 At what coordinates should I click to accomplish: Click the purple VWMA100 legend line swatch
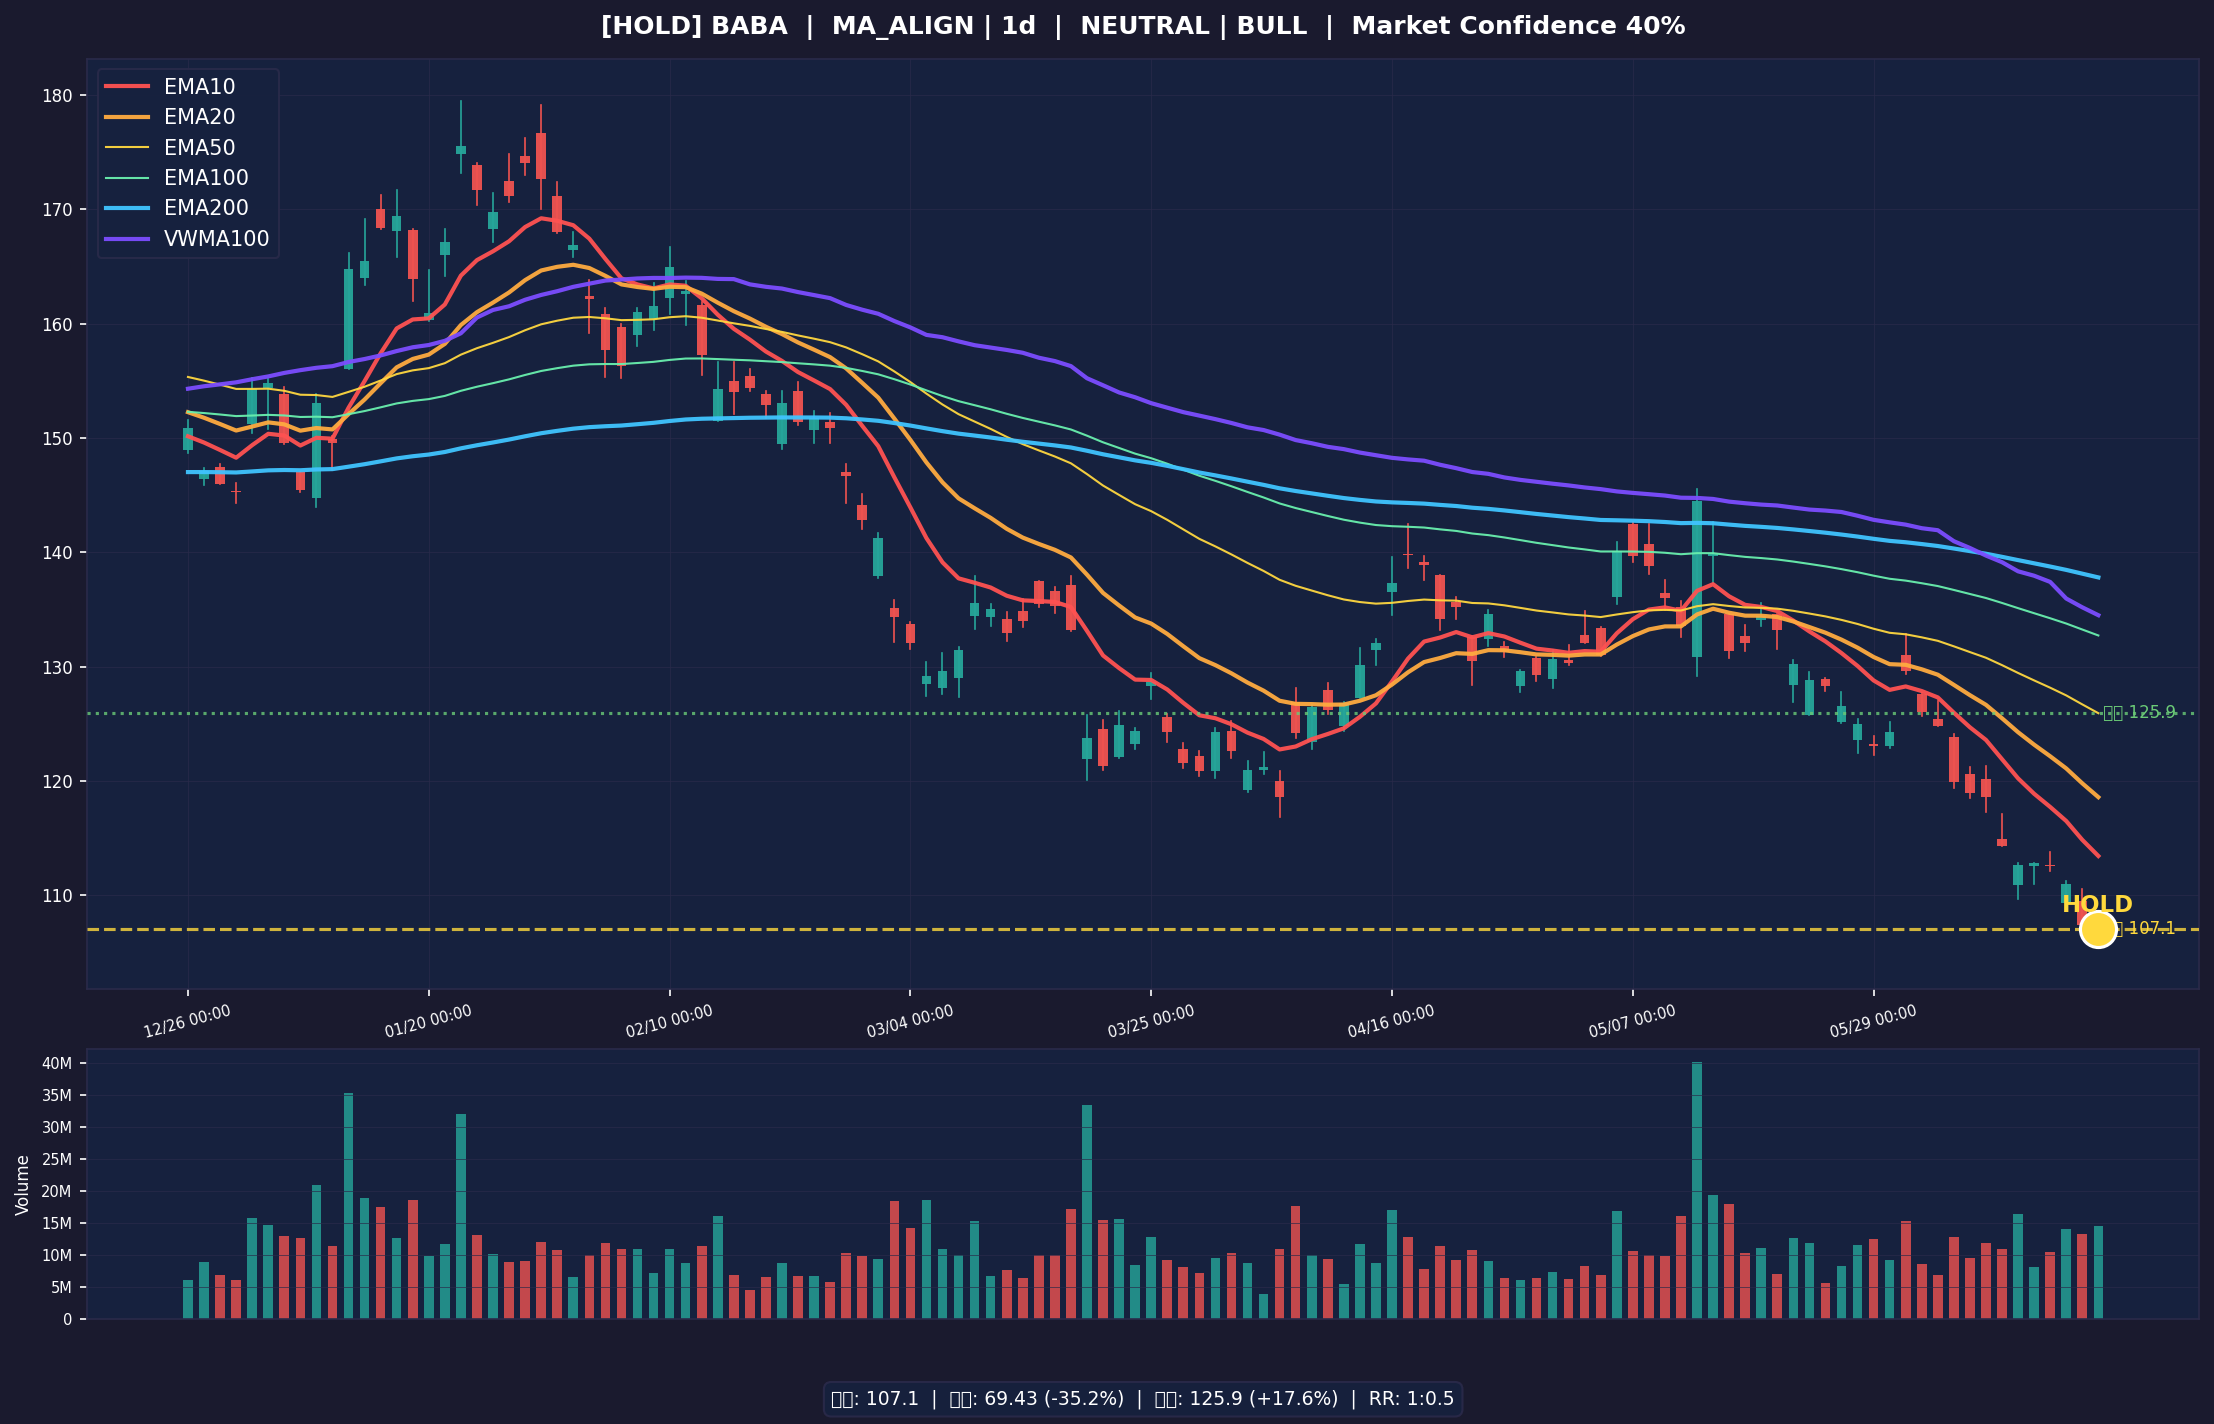[127, 239]
